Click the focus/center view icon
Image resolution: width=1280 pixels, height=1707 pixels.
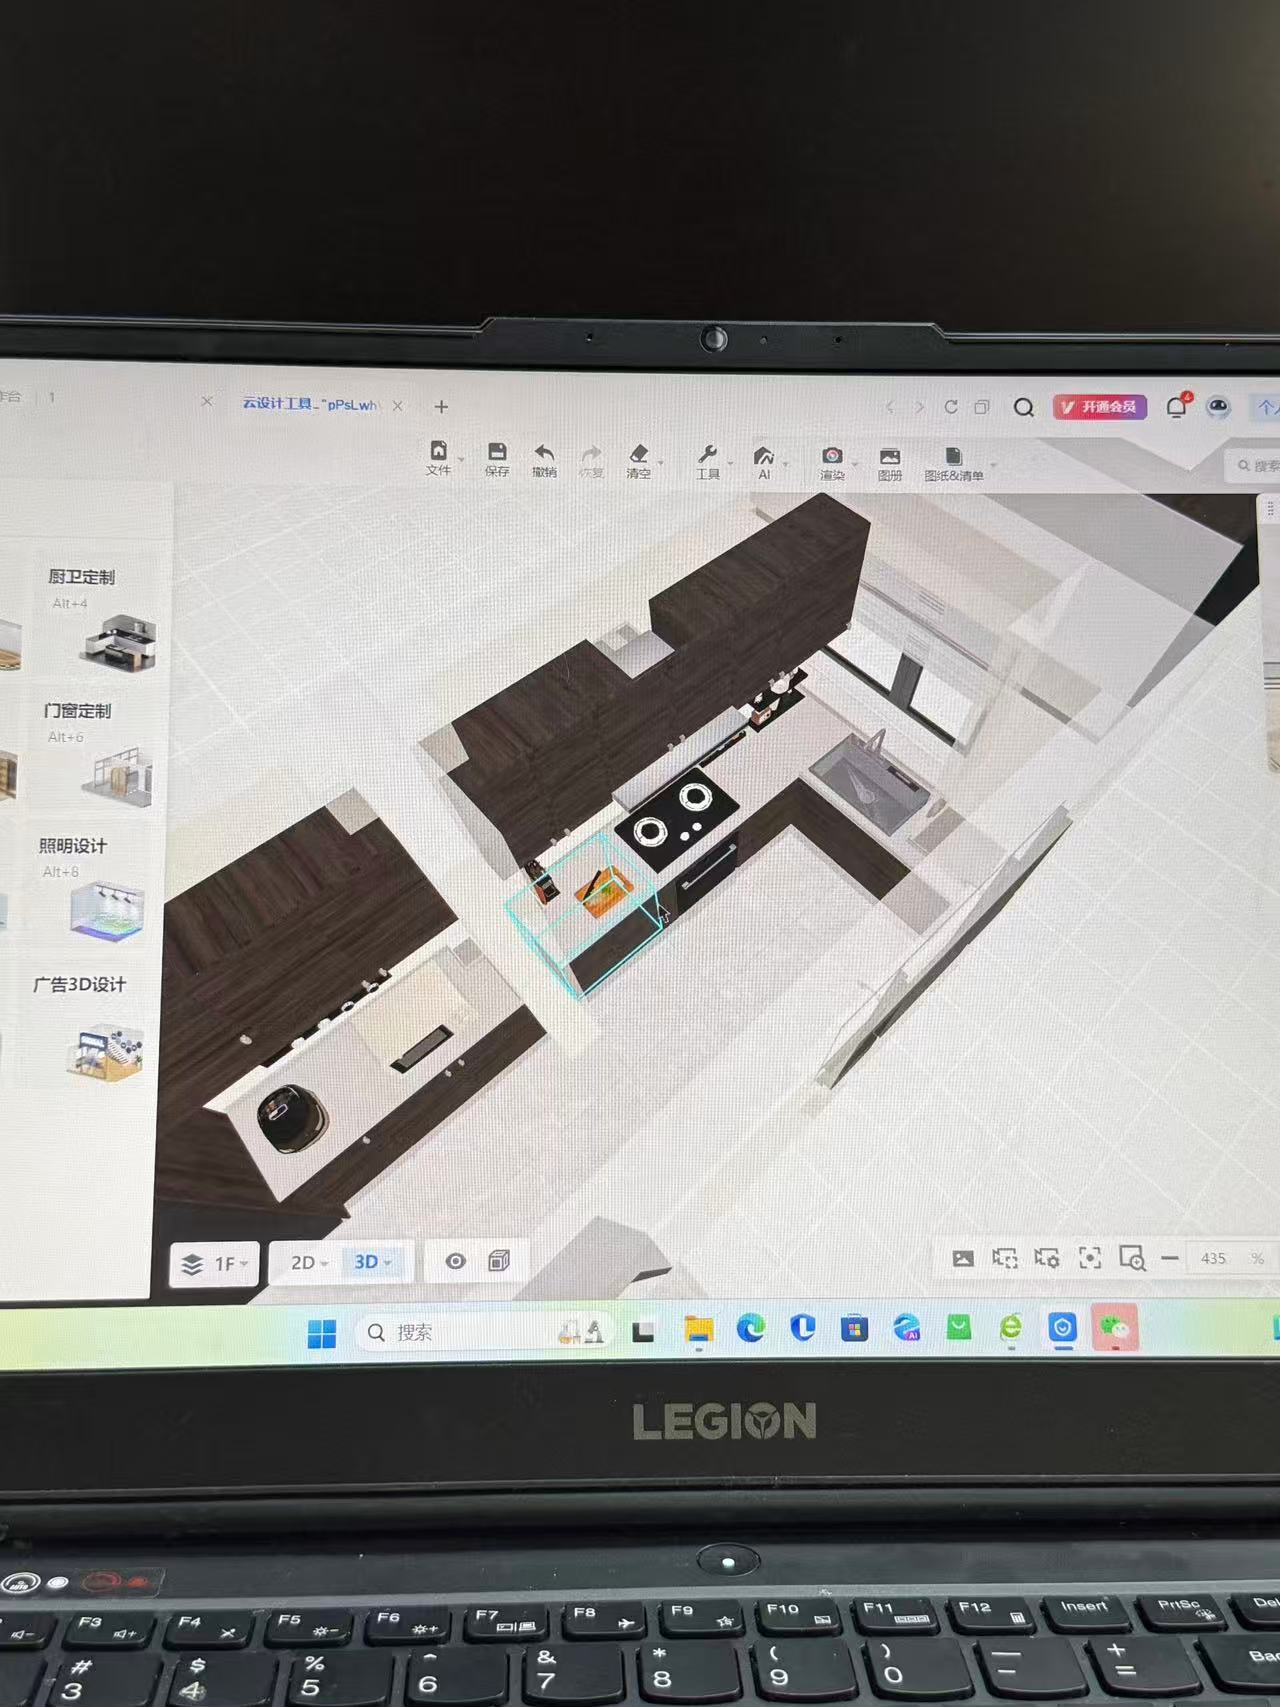[x=1090, y=1258]
